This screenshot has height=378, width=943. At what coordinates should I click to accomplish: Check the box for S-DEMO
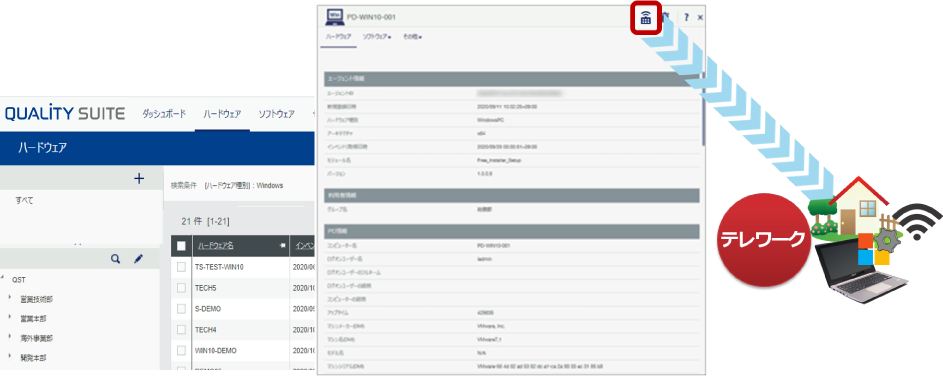point(181,309)
